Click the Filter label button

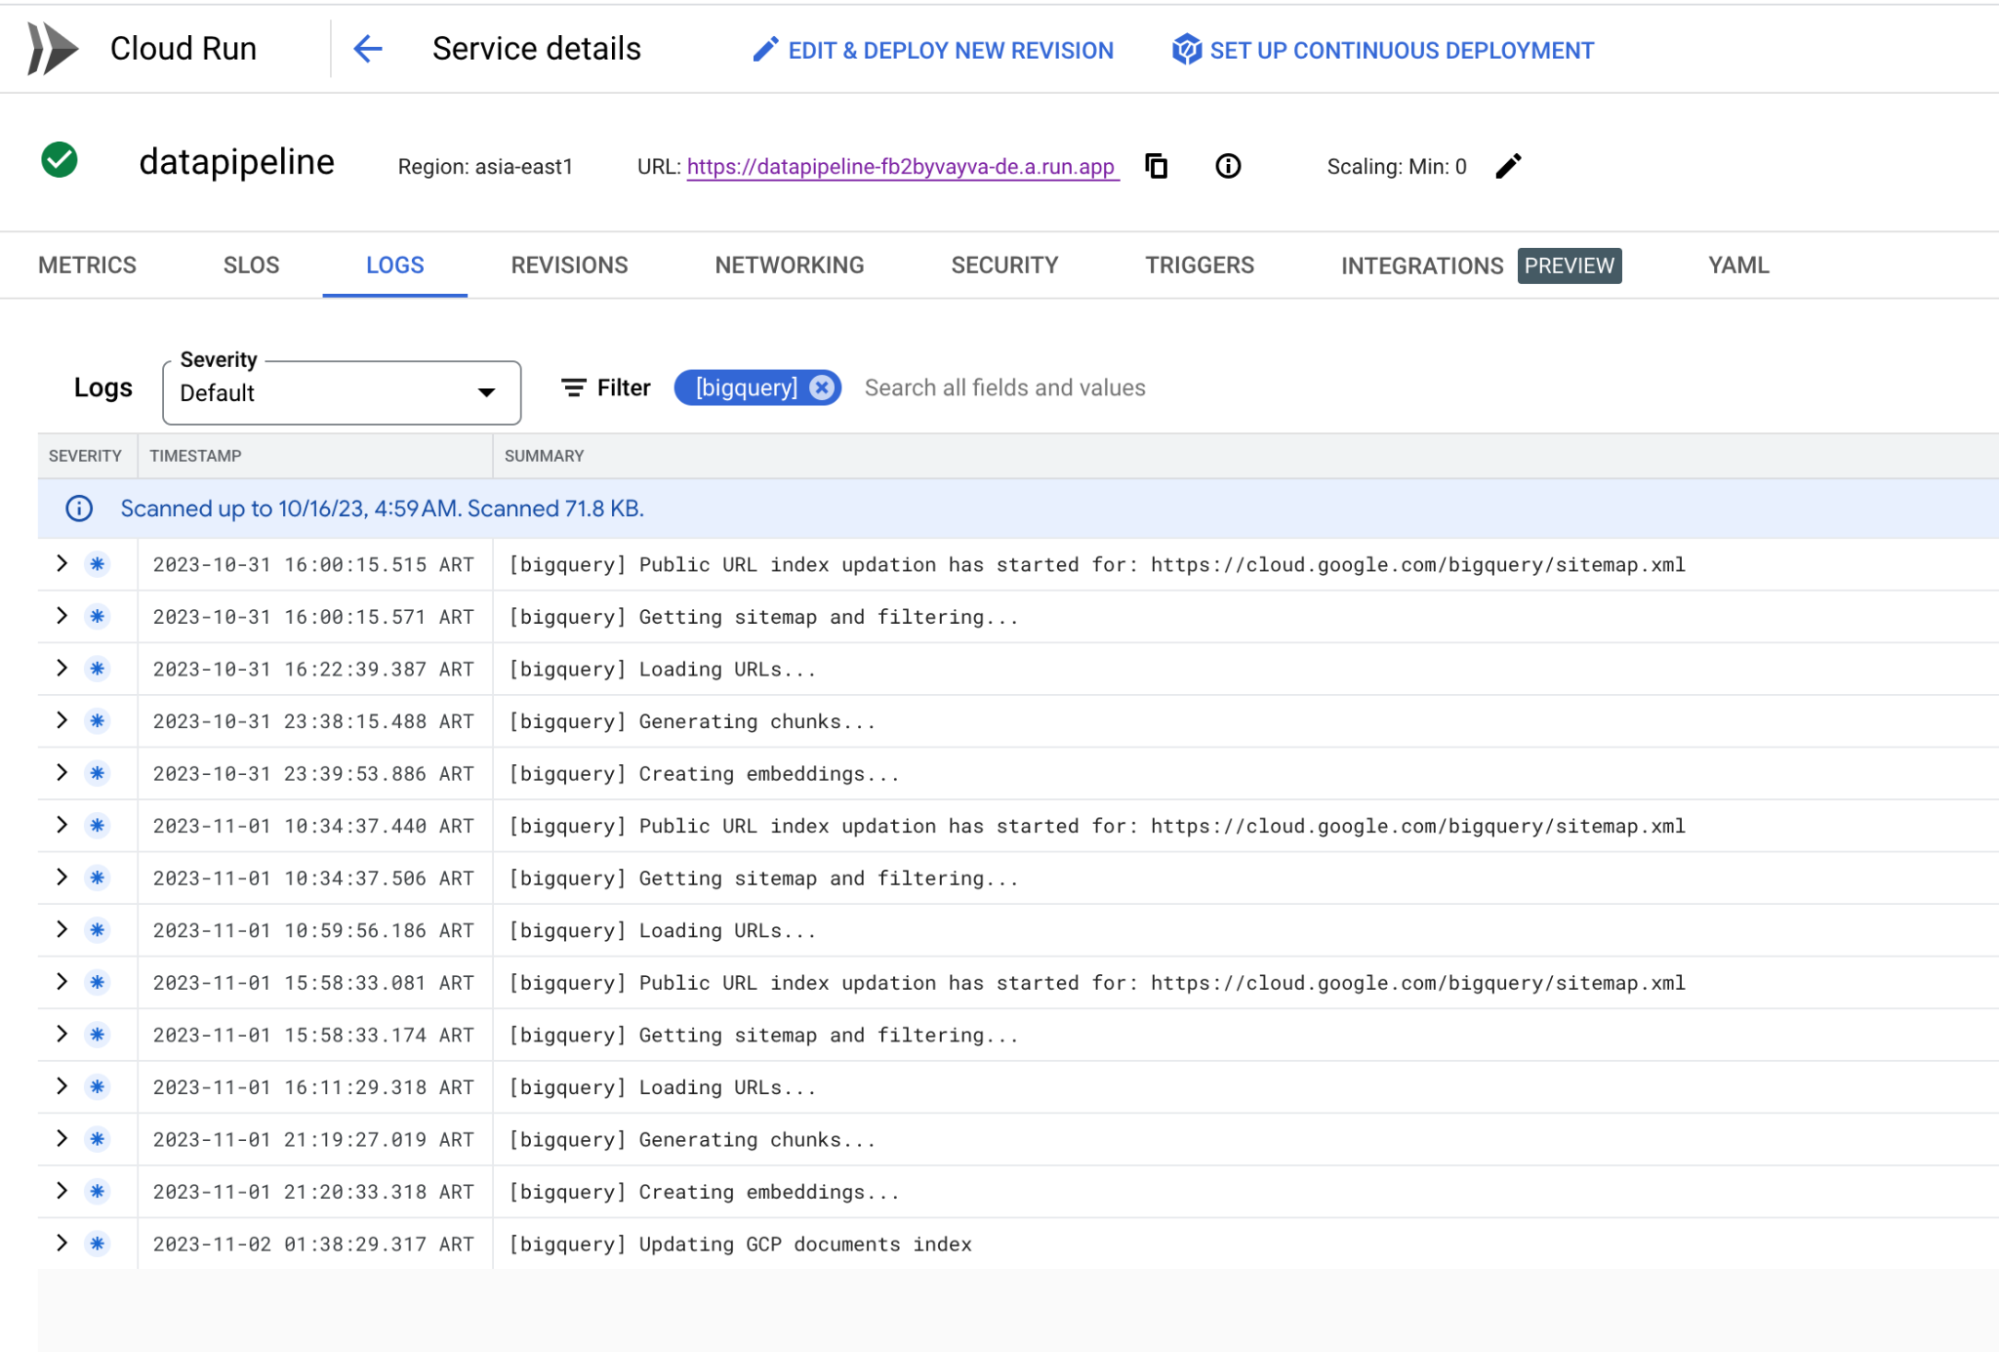coord(606,388)
